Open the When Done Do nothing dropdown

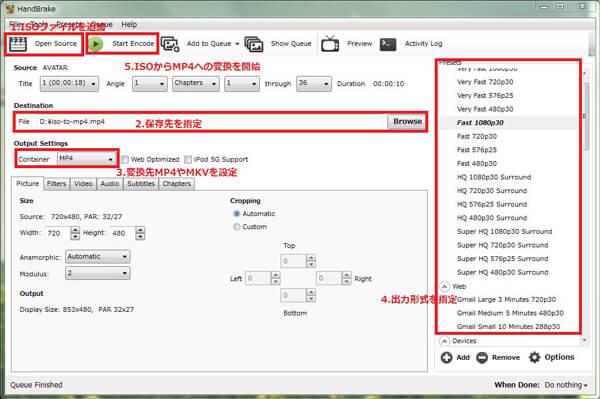click(x=566, y=385)
